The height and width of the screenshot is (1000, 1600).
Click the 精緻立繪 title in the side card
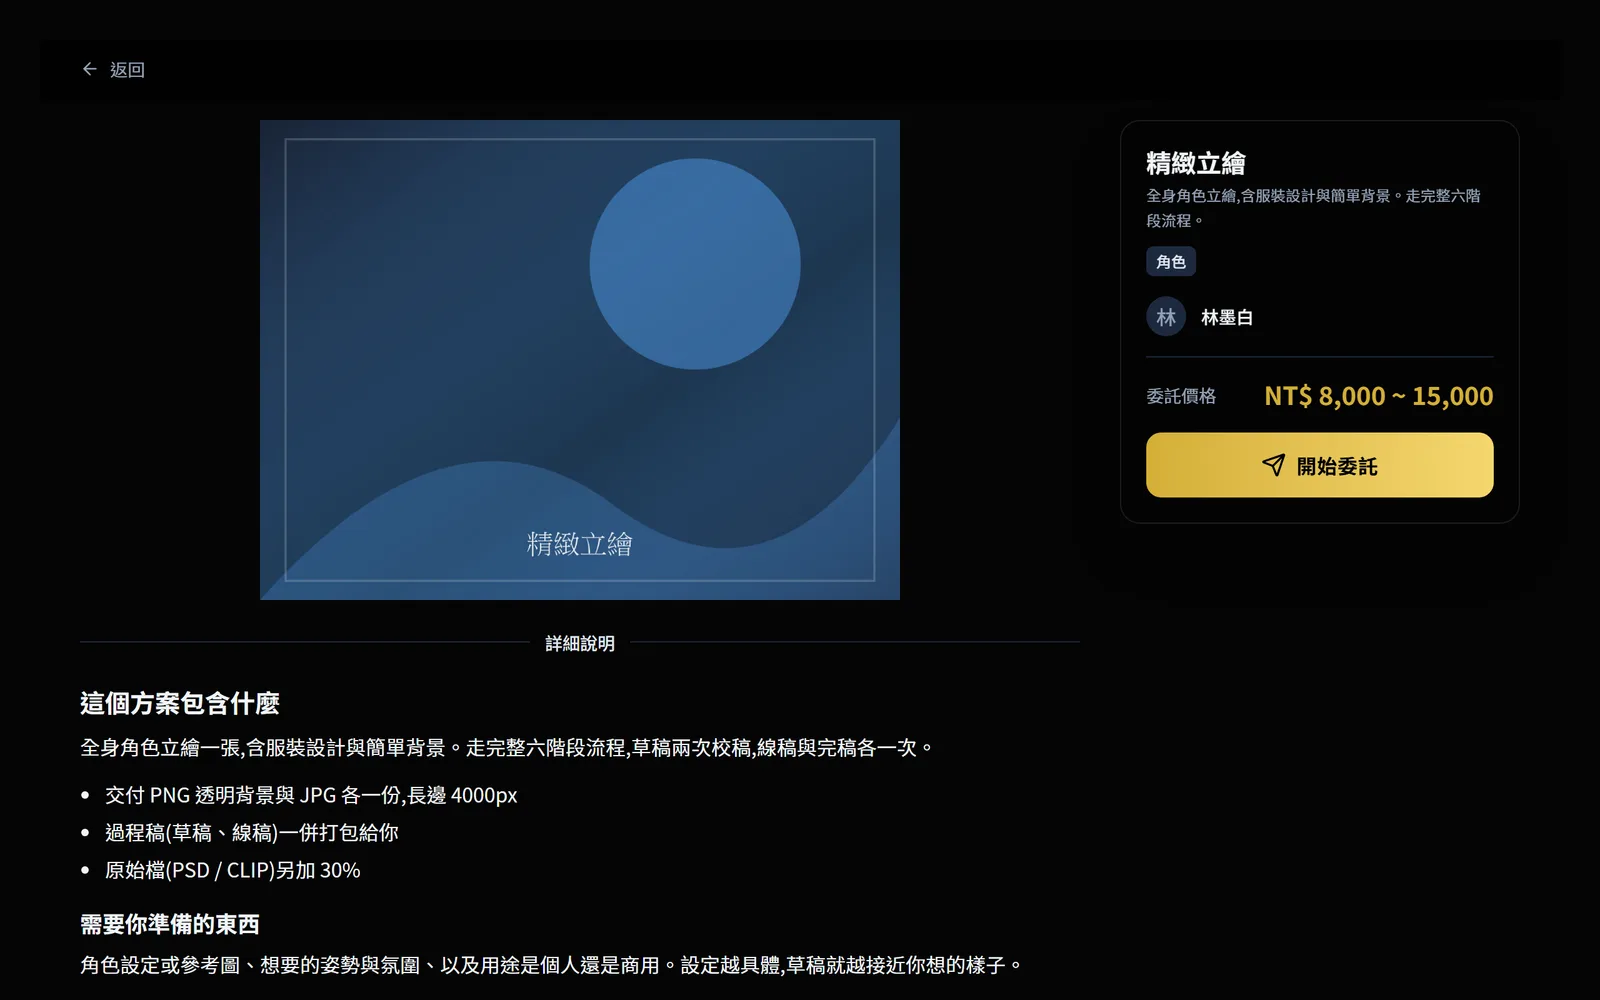(x=1196, y=163)
